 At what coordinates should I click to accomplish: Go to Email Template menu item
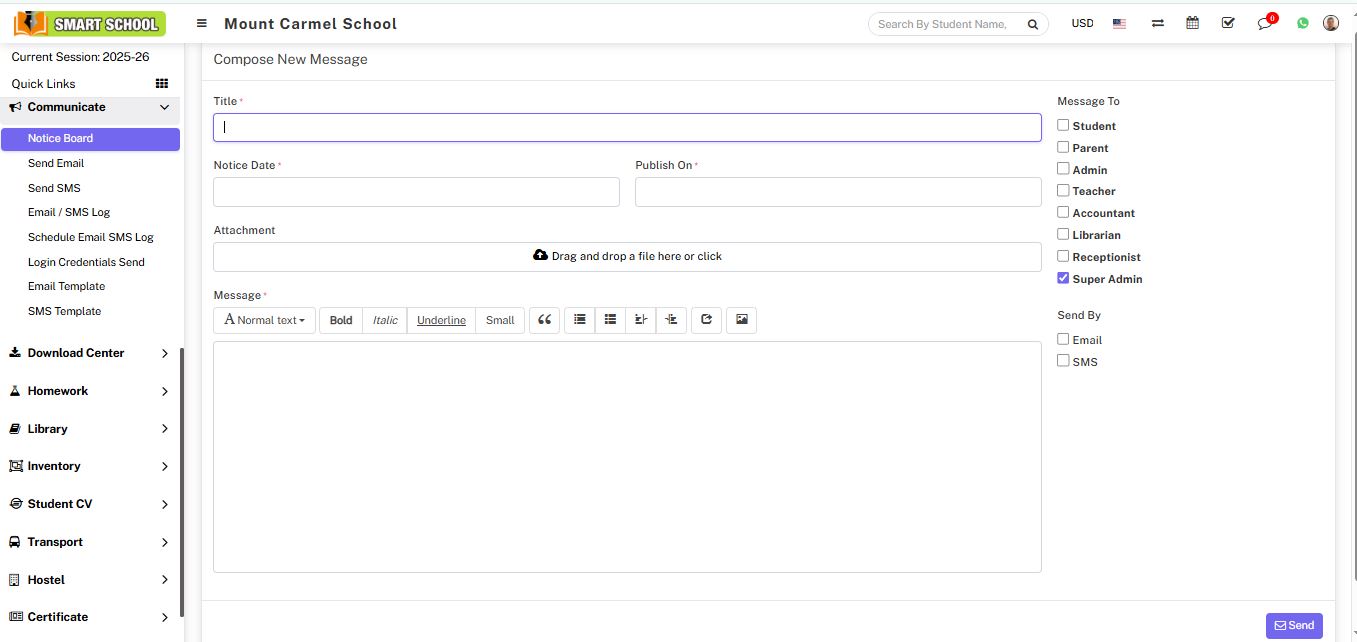[66, 286]
